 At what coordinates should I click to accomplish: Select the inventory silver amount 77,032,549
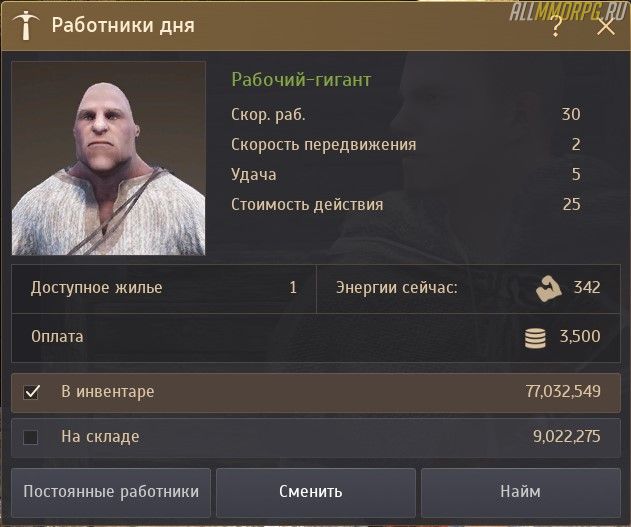pyautogui.click(x=563, y=391)
